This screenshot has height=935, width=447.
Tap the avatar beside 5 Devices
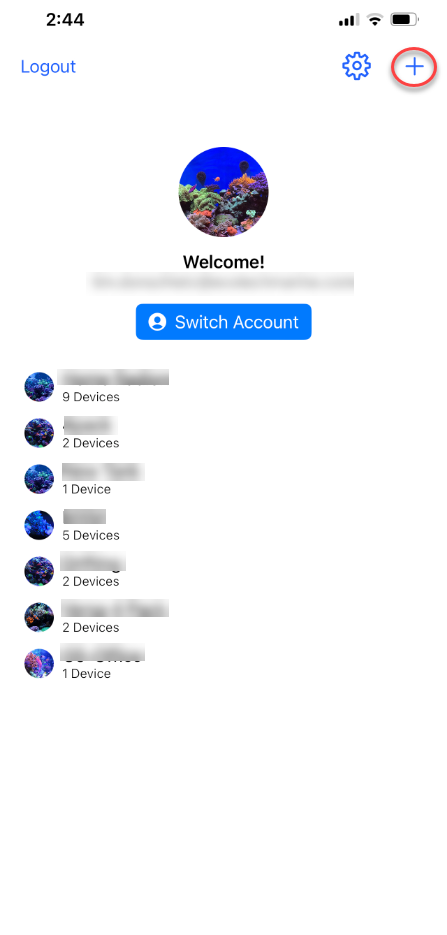tap(39, 525)
